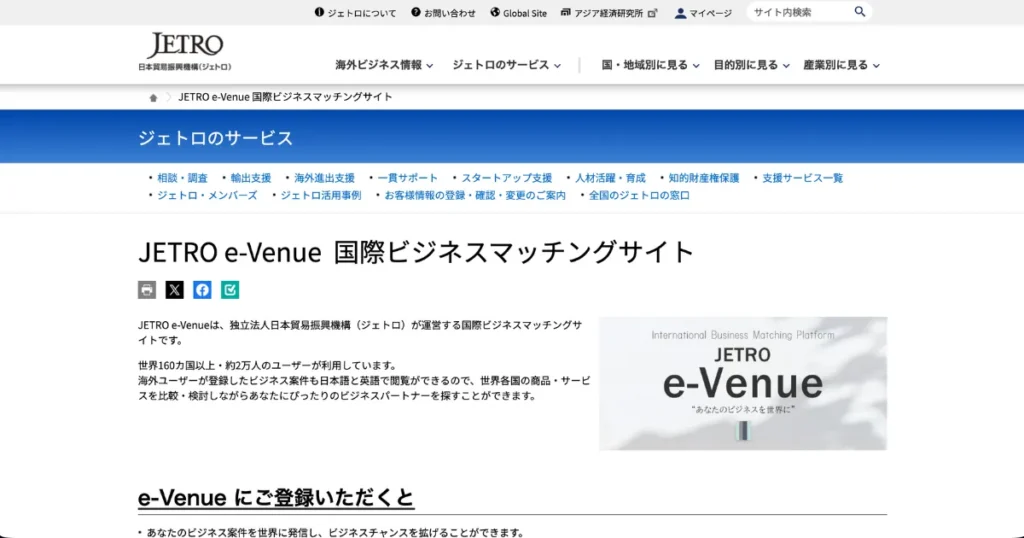Viewport: 1024px width, 538px height.
Task: Open the 産業別に見る dropdown
Action: 841,65
